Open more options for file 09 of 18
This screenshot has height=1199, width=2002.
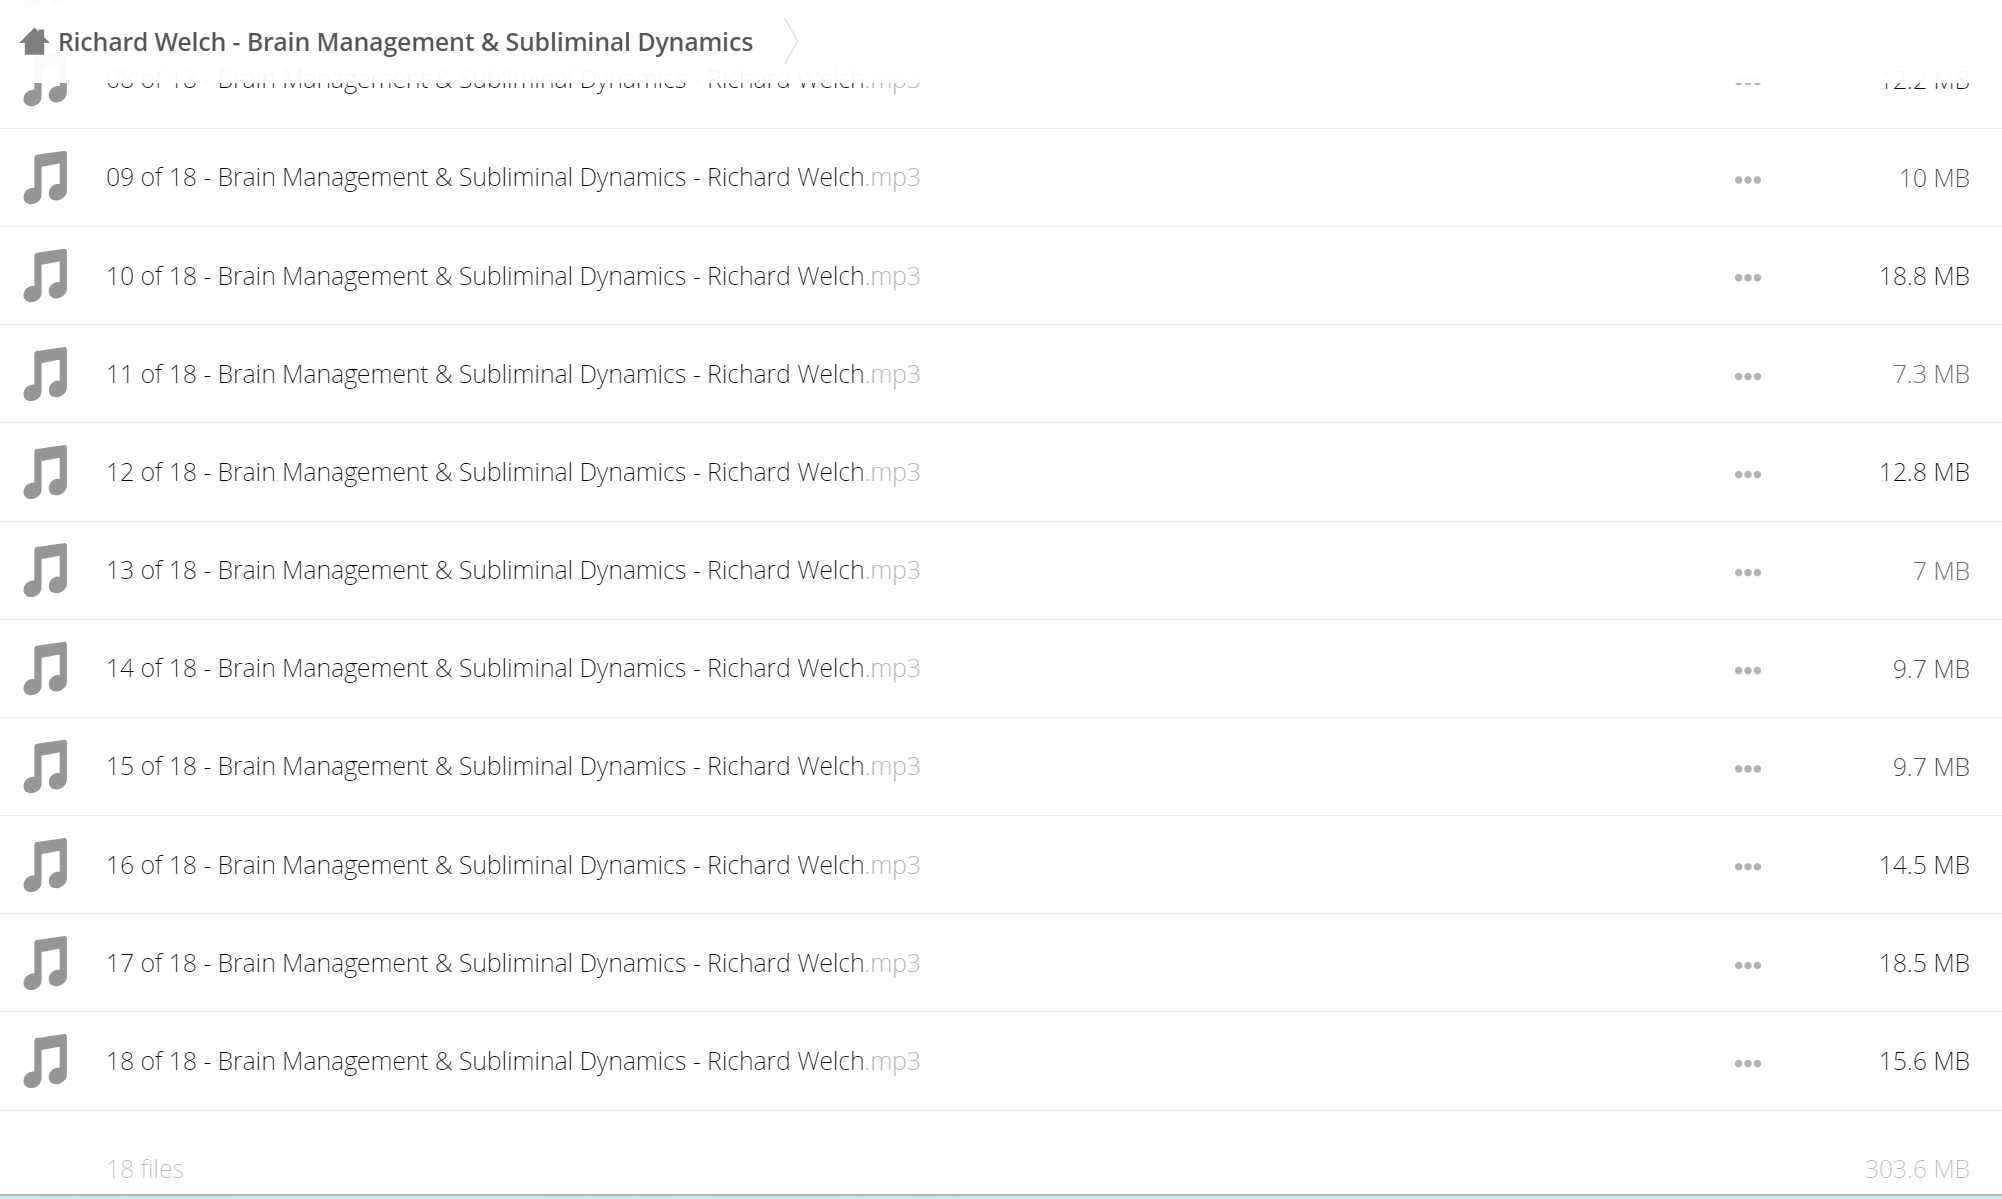[1747, 180]
